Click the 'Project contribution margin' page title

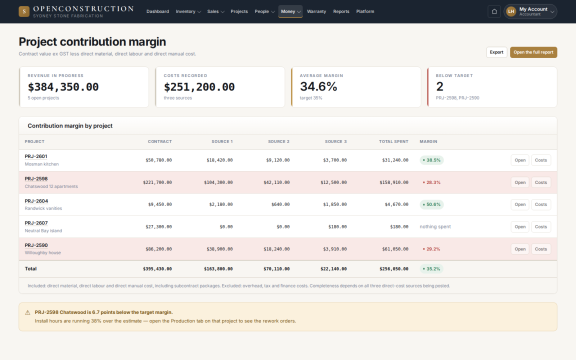click(92, 42)
